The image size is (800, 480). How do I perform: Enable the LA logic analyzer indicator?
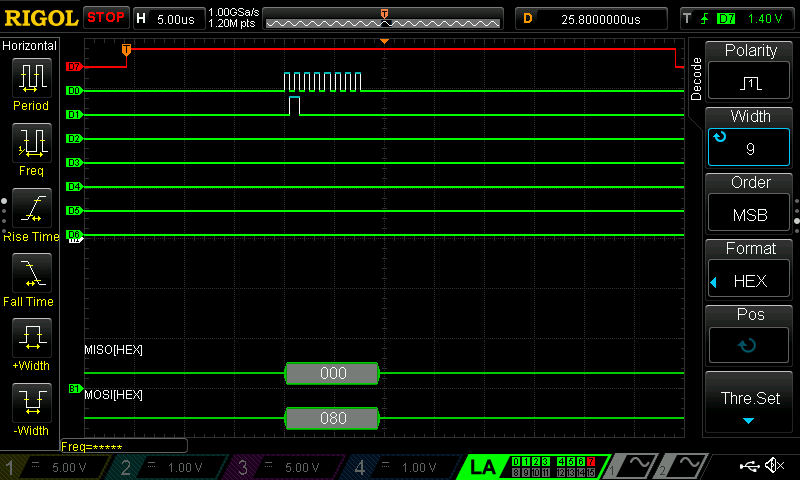pyautogui.click(x=483, y=467)
